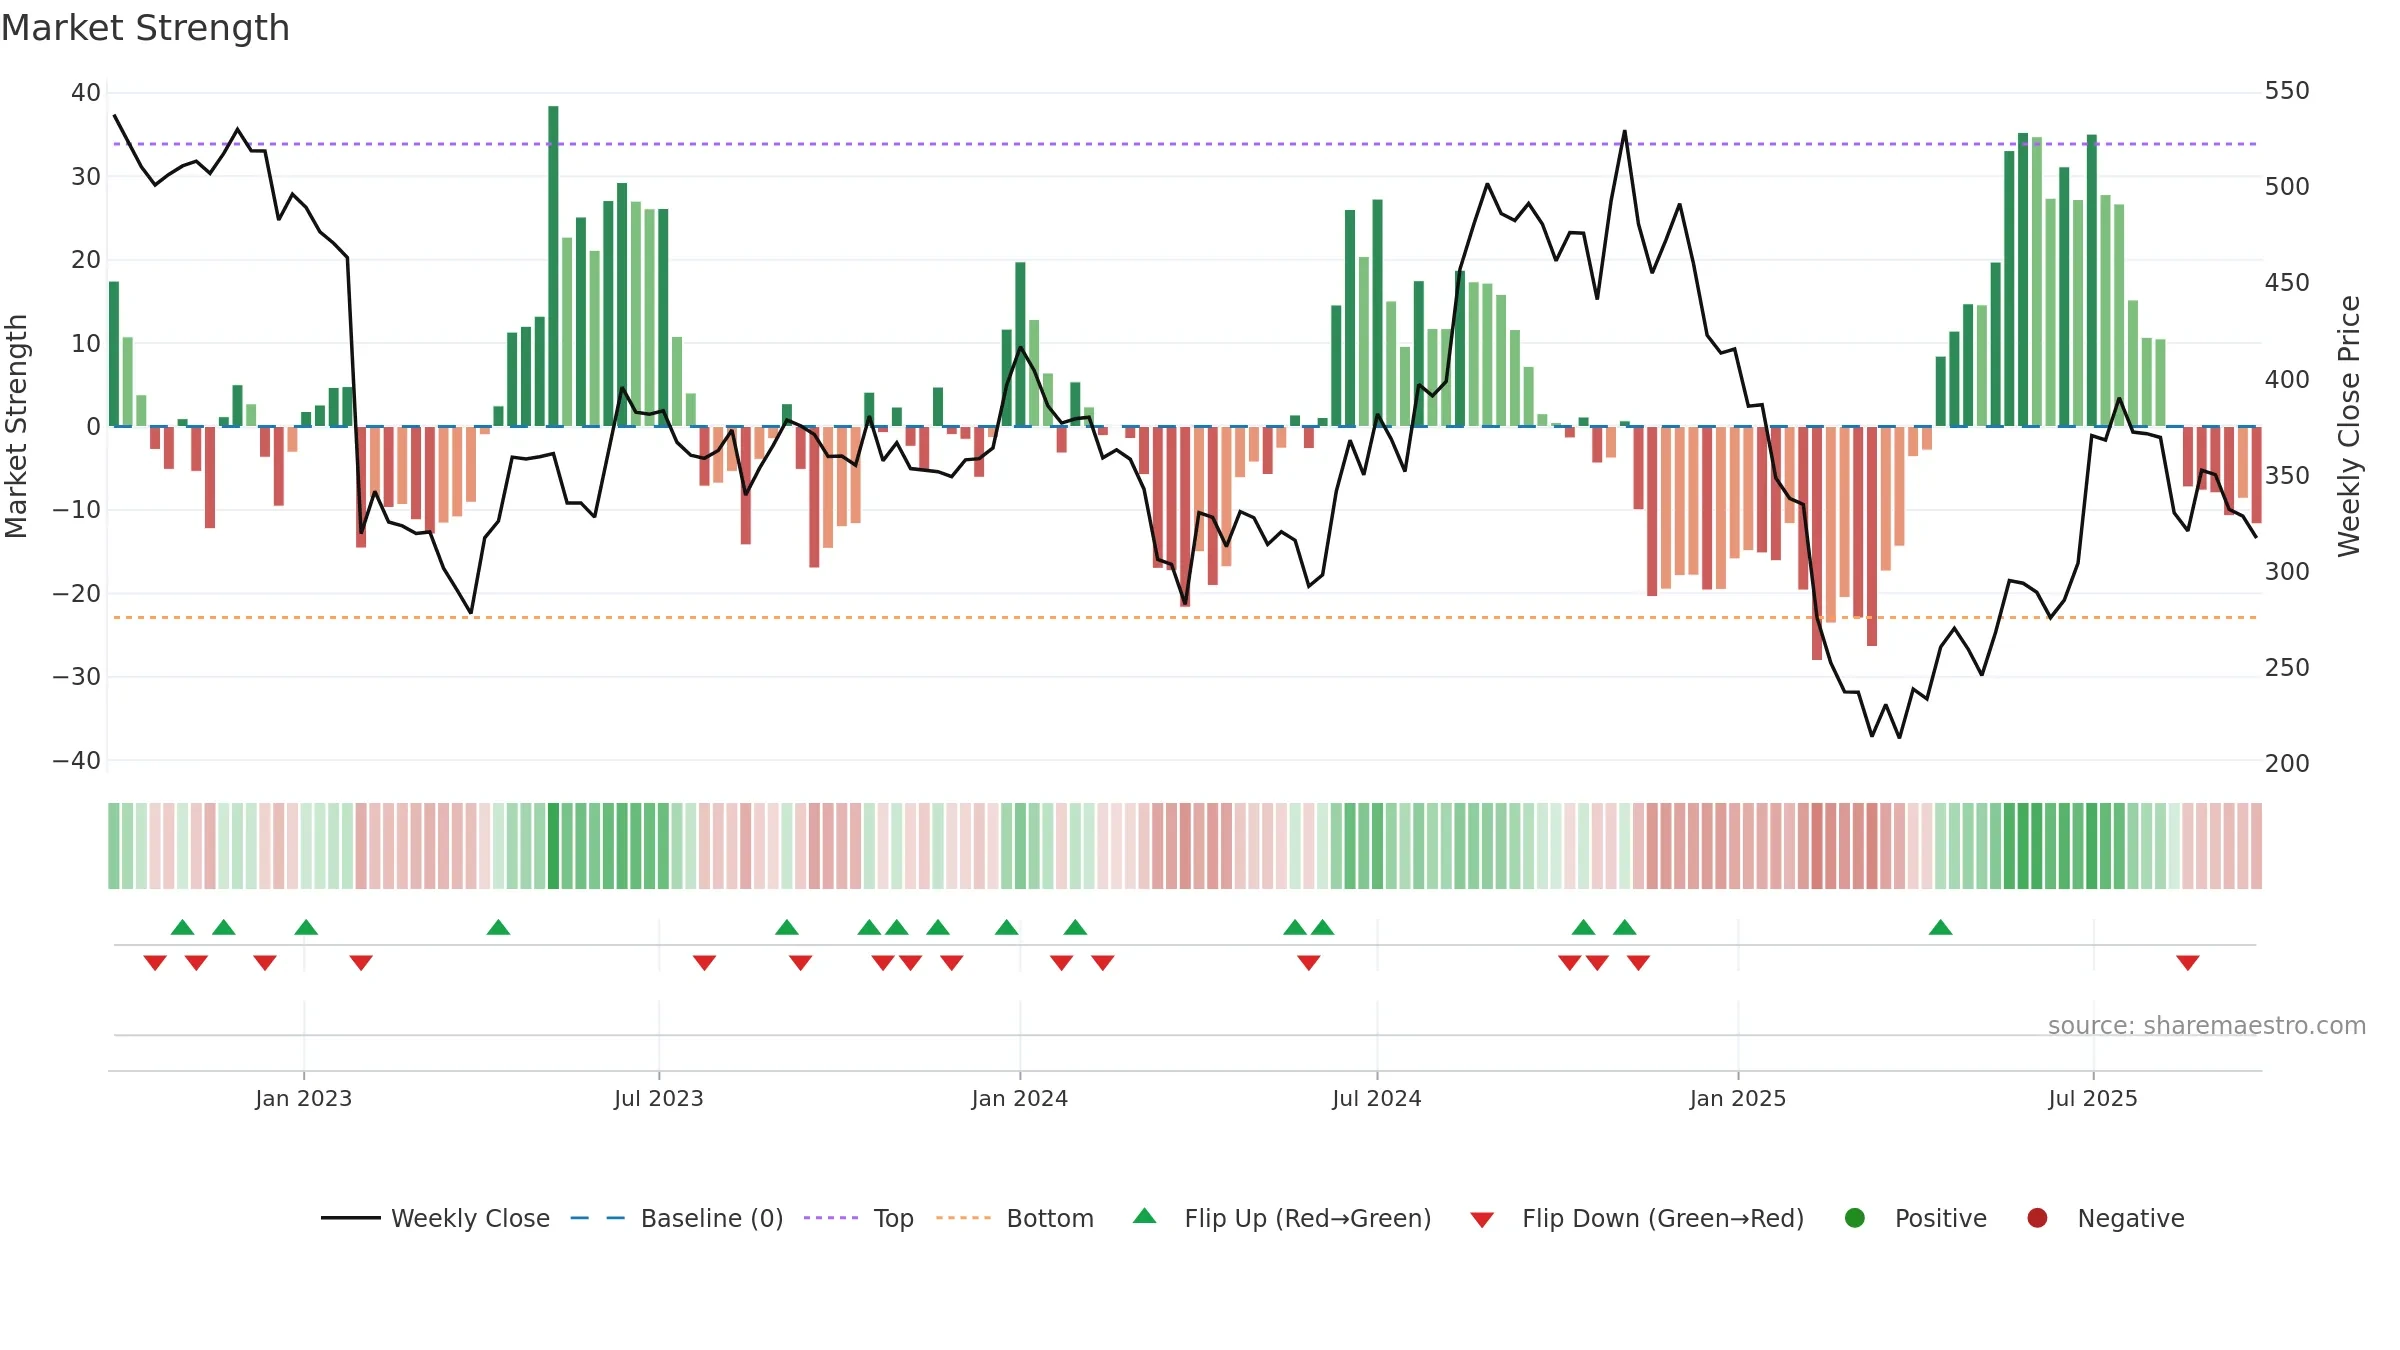This screenshot has width=2400, height=1350.
Task: Select the Flip Down marker just after Jan 2023
Action: 361,963
